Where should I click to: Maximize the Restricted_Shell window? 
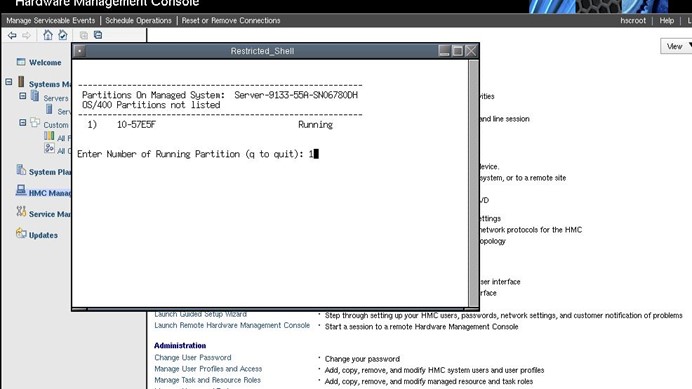click(x=458, y=51)
